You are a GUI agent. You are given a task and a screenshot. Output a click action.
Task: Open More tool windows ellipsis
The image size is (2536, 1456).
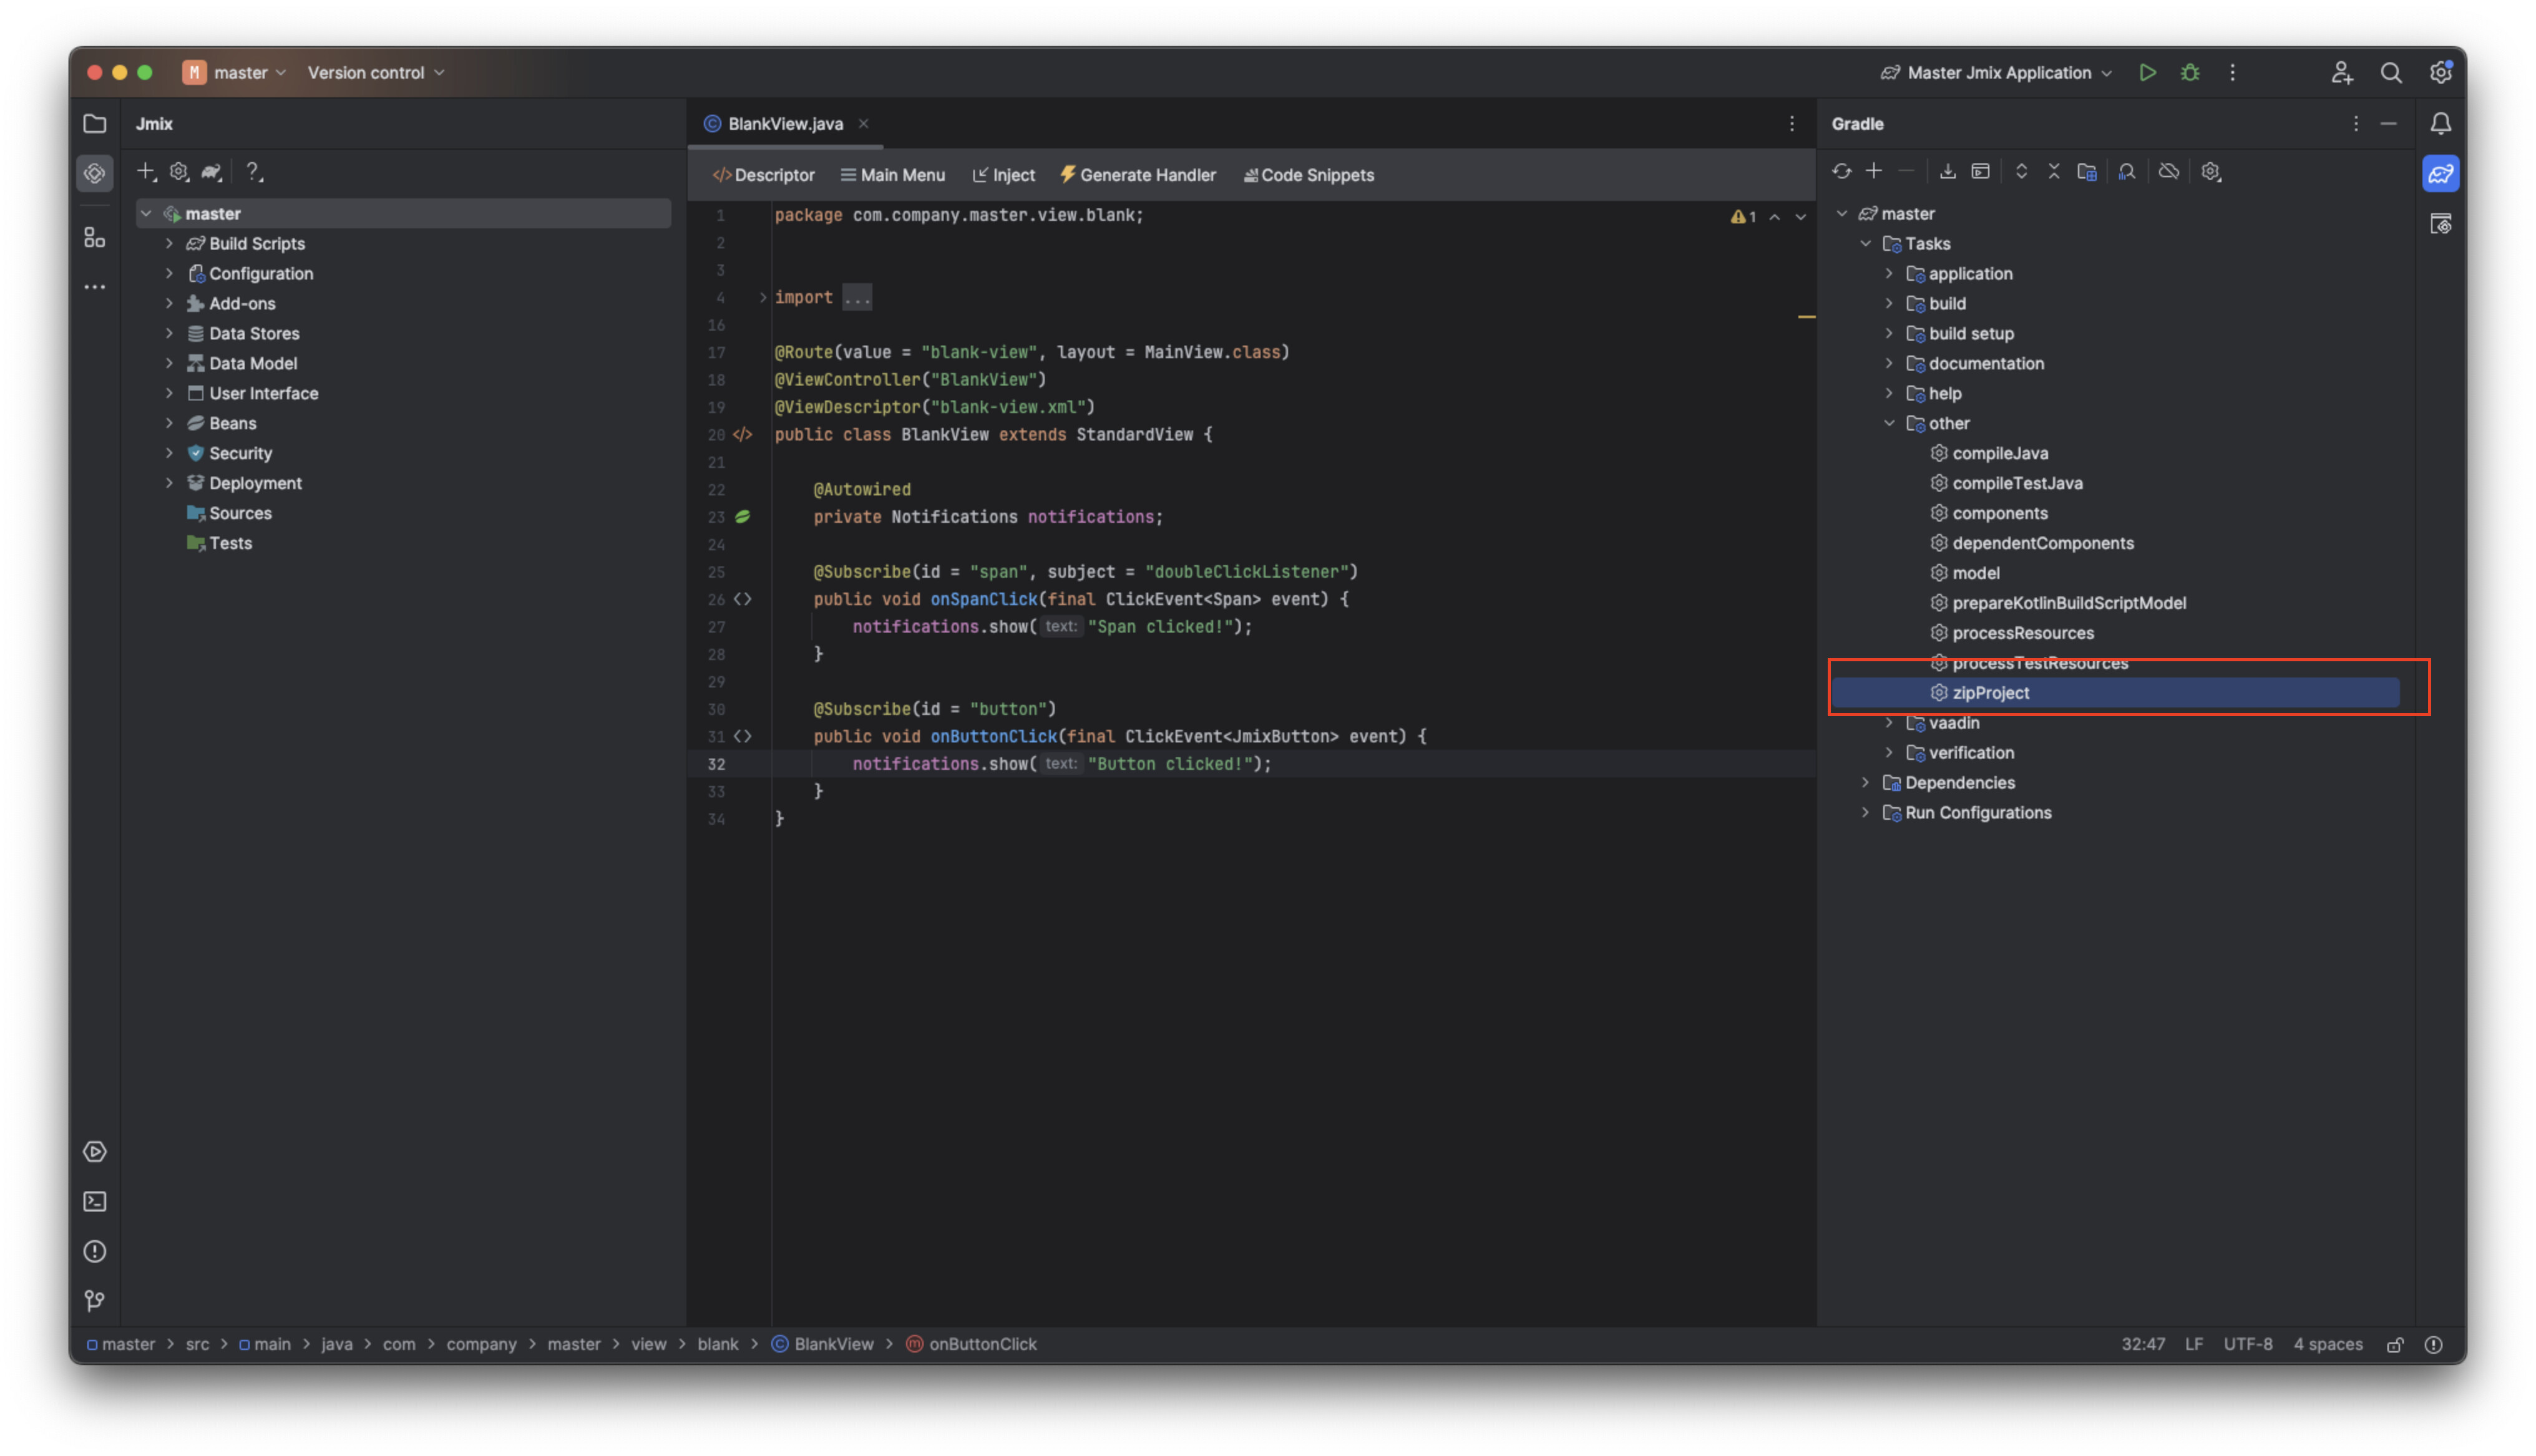[x=95, y=287]
